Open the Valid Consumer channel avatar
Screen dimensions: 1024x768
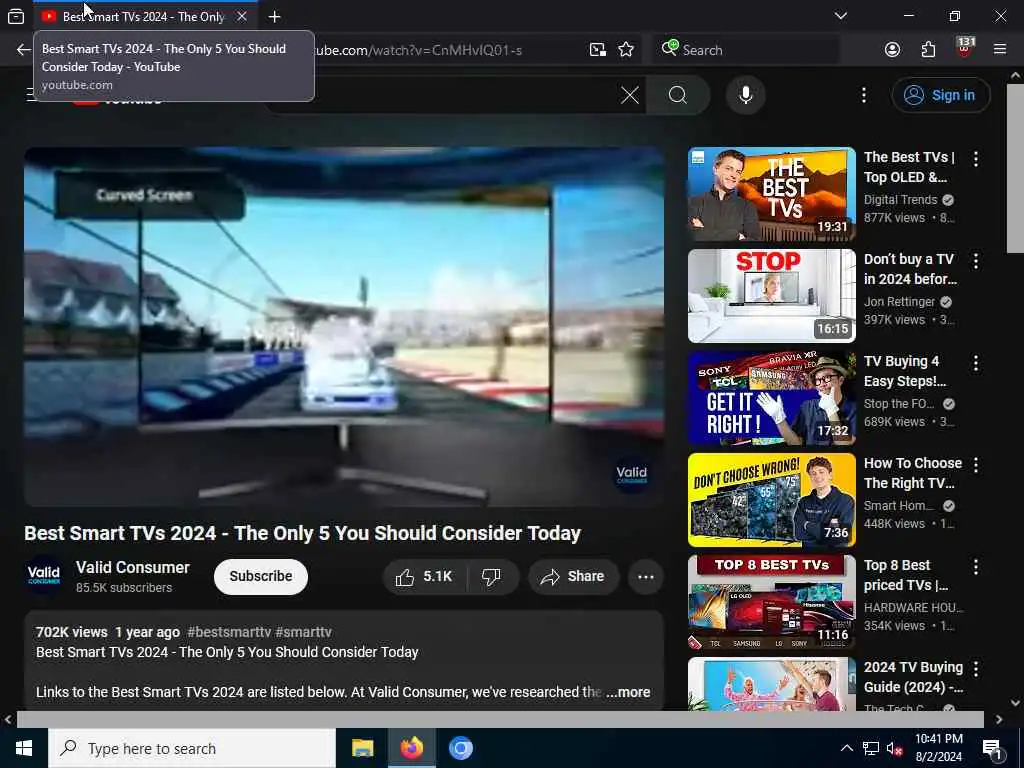coord(44,576)
